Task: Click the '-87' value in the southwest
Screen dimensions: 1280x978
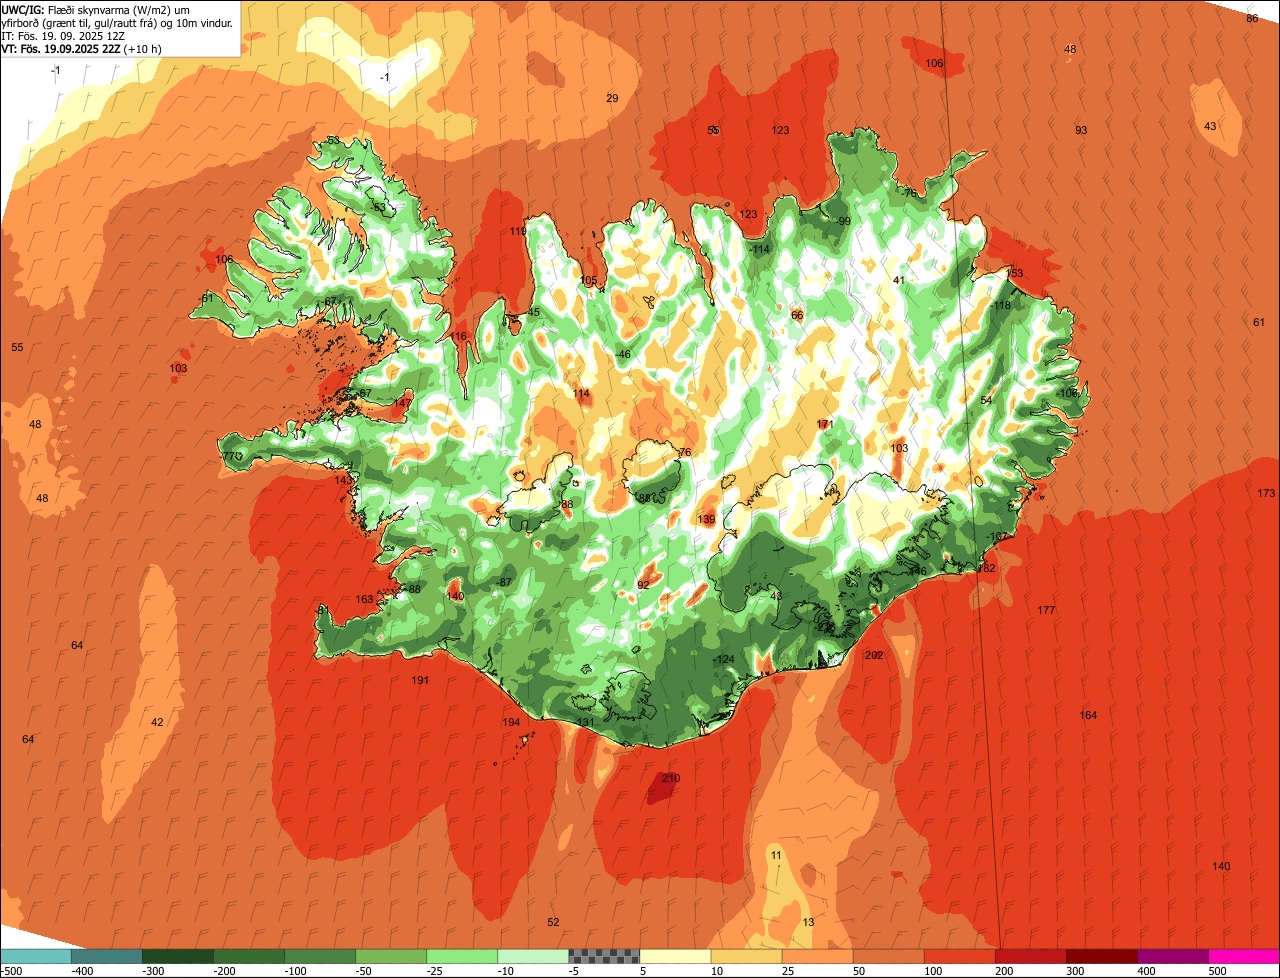Action: (504, 582)
